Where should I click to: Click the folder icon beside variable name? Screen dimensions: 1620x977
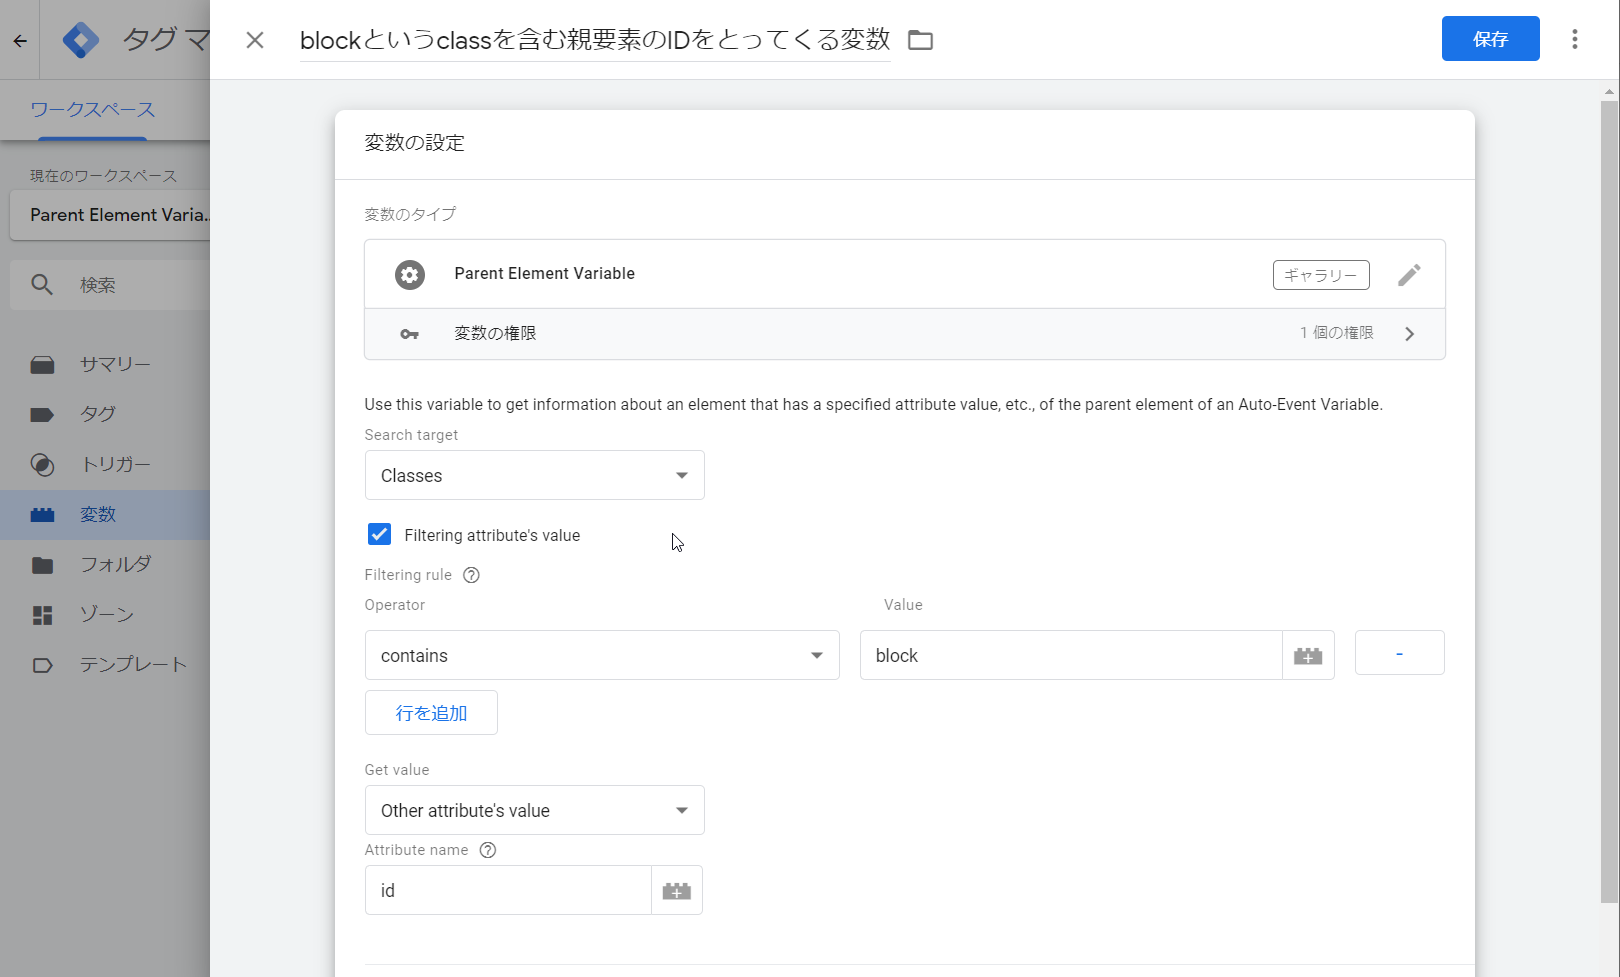point(920,40)
